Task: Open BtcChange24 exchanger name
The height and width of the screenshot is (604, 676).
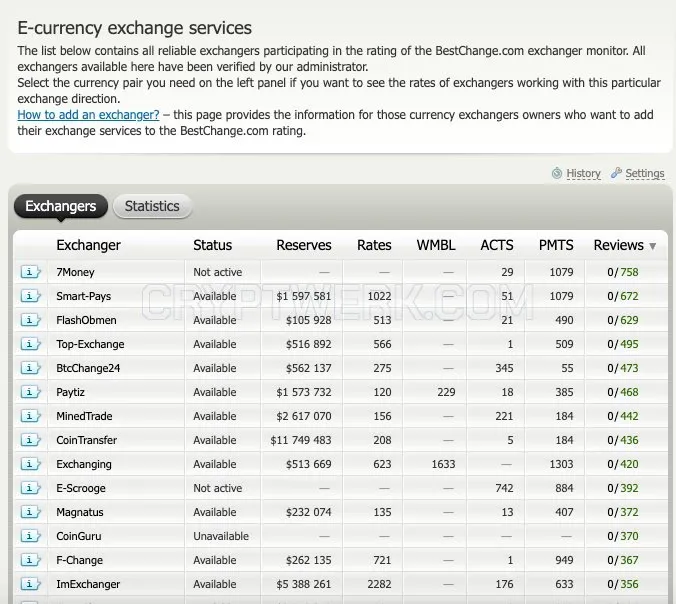Action: pos(88,368)
